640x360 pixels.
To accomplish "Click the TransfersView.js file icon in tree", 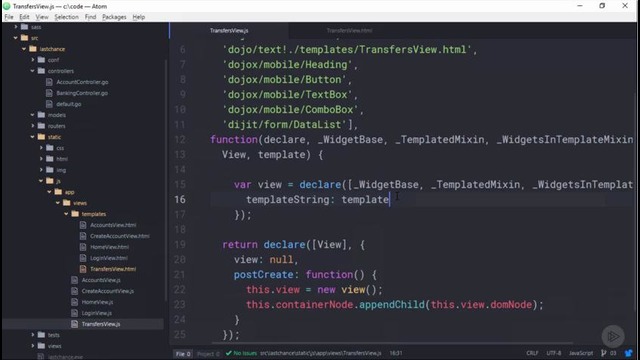I will point(74,324).
